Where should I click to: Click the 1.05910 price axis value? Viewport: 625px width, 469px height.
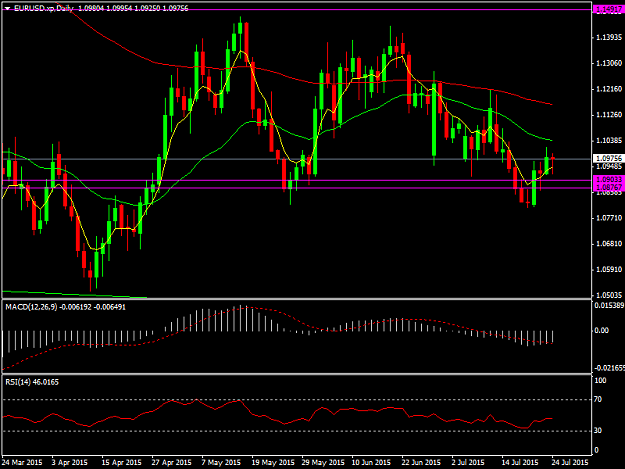609,270
